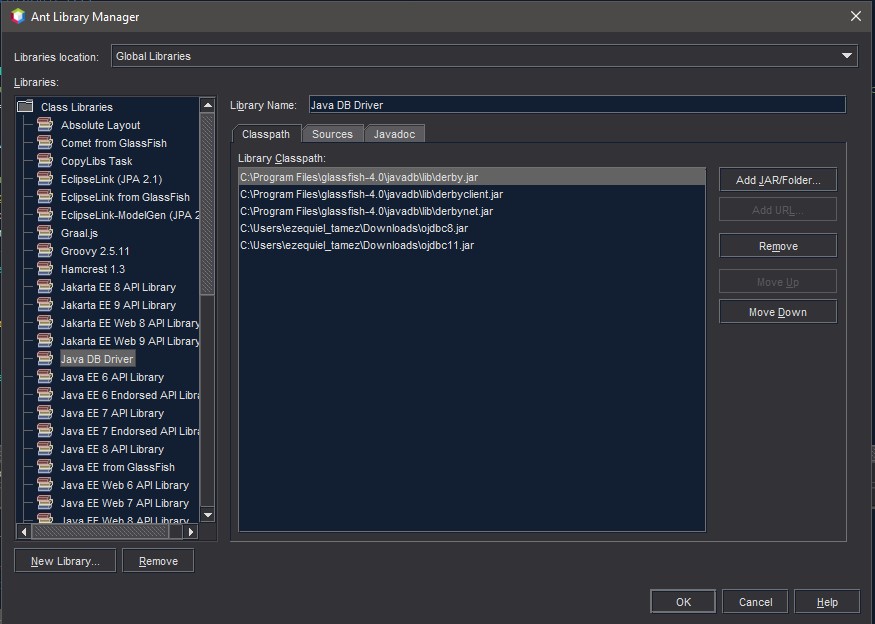Select Absolute Layout in the library tree
The width and height of the screenshot is (875, 624).
point(100,125)
